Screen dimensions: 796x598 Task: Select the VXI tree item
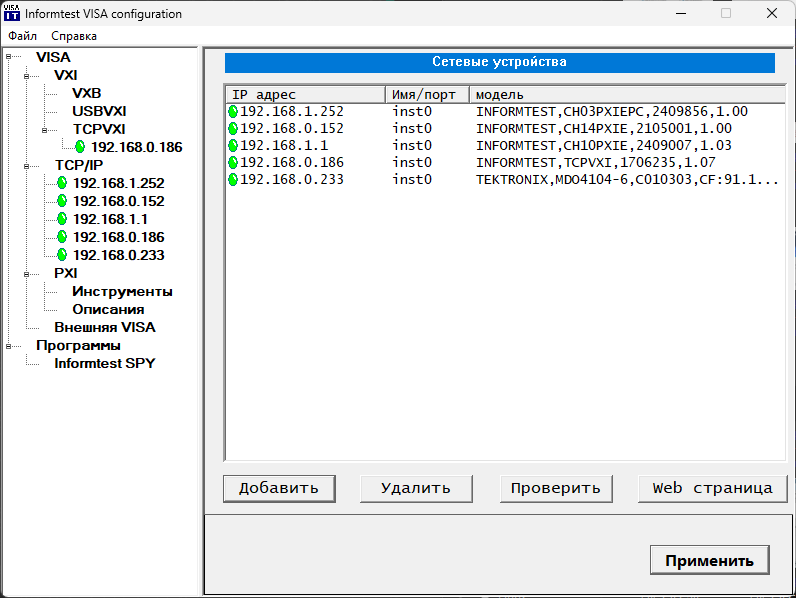point(65,75)
